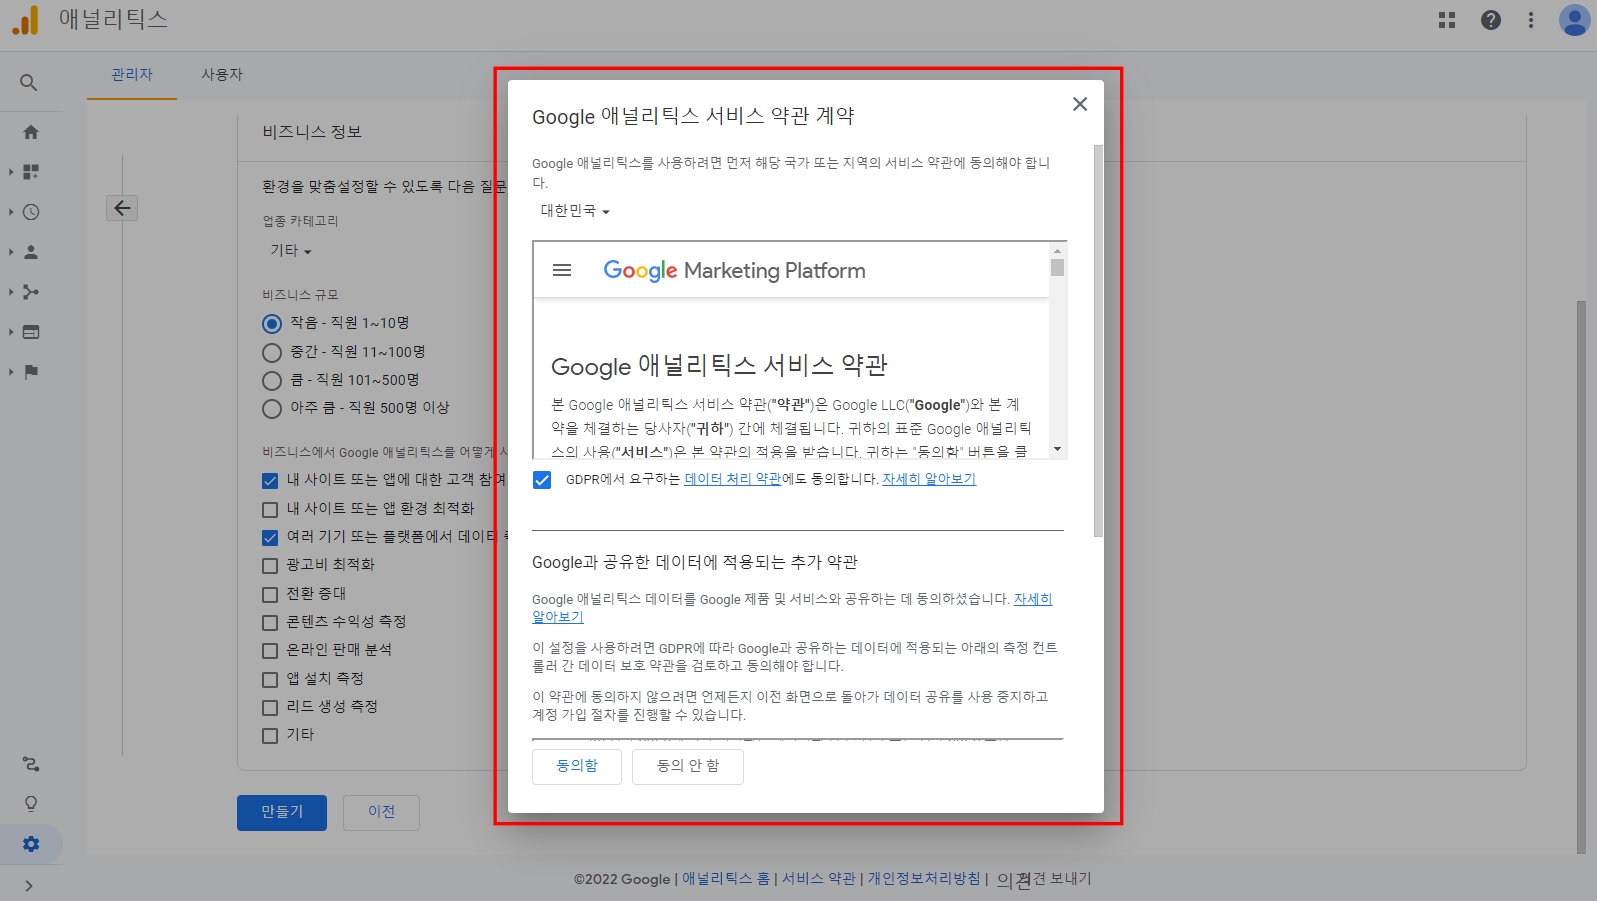Image resolution: width=1597 pixels, height=901 pixels.
Task: Check the last 기타 checkbox
Action: 270,735
